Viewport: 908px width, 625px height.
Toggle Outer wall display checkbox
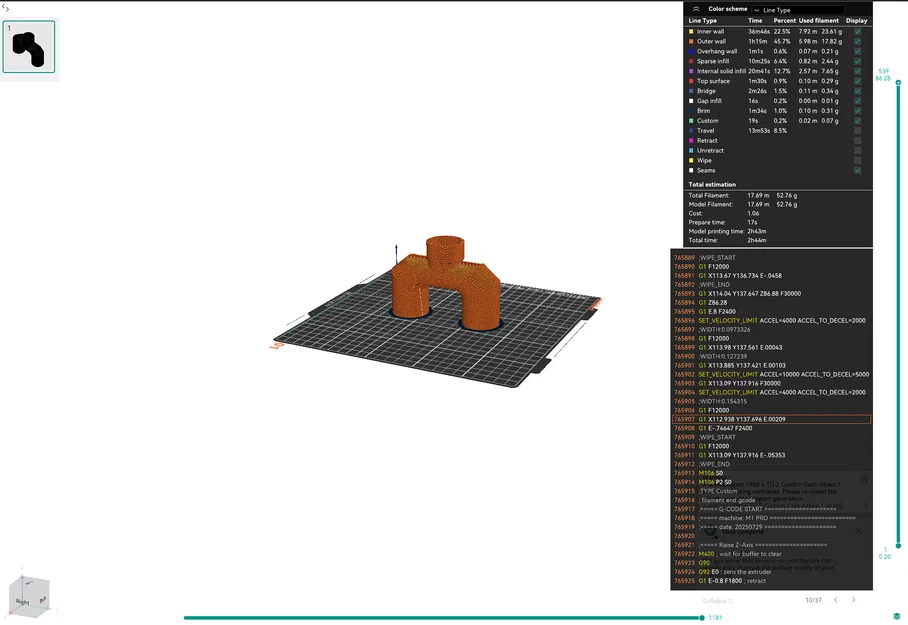click(858, 41)
